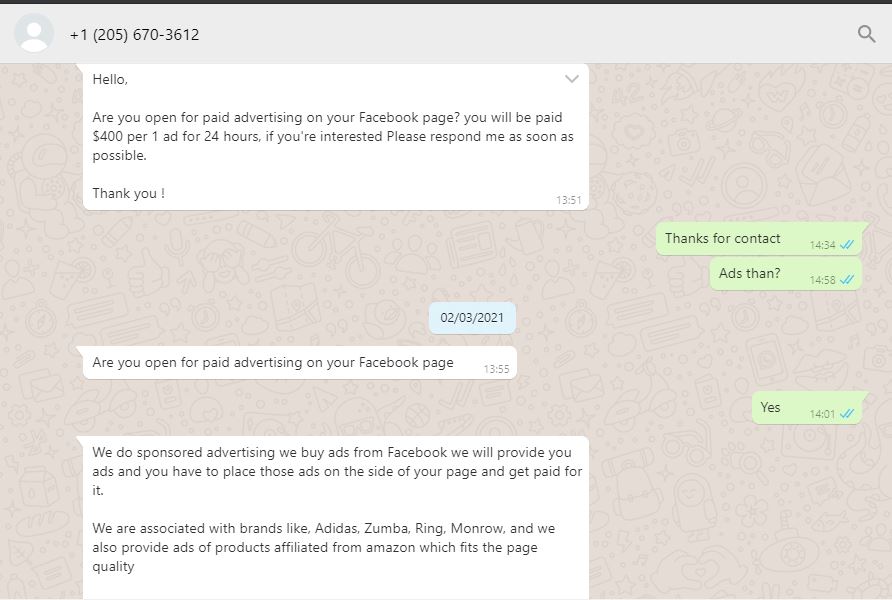Click the "Thank you !" line

click(129, 193)
